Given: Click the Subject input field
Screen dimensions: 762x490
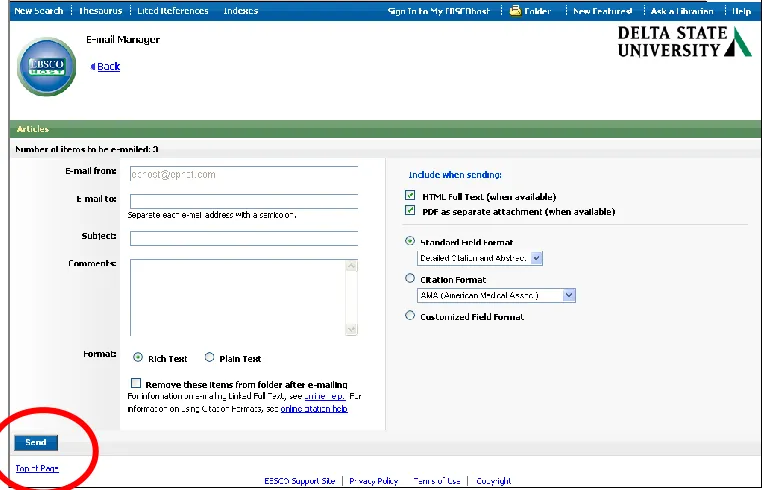Looking at the screenshot, I should 244,238.
